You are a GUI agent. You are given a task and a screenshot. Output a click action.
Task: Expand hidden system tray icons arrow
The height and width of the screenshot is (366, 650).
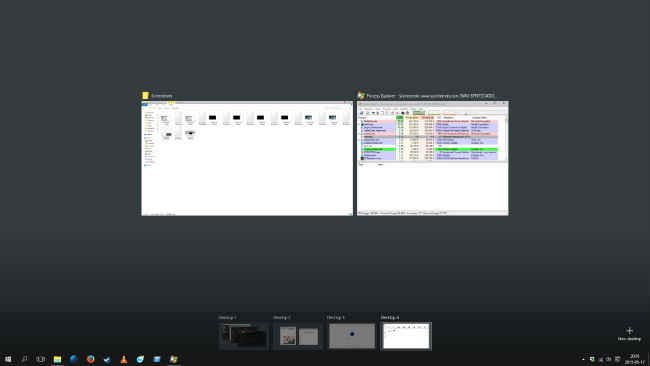tap(583, 359)
